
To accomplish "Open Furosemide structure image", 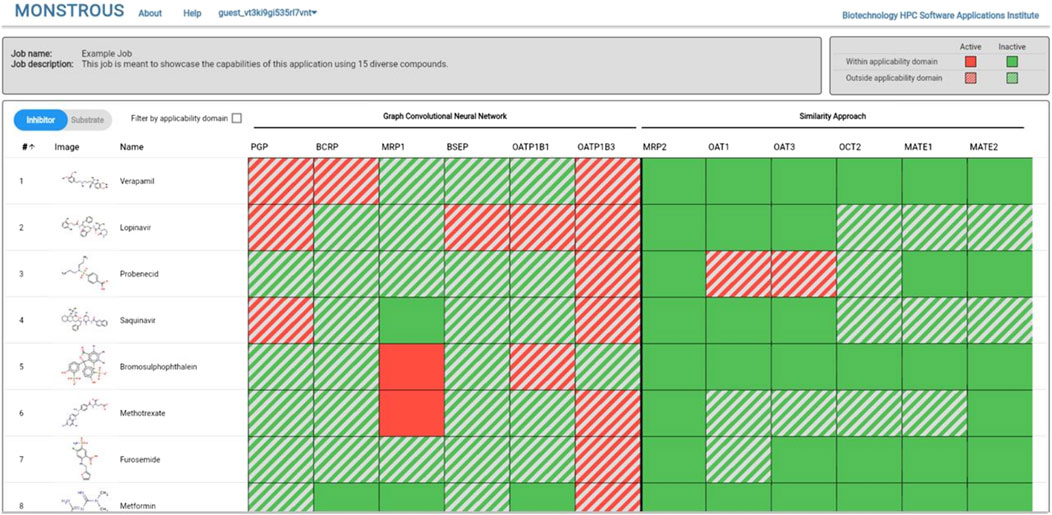I will click(87, 459).
